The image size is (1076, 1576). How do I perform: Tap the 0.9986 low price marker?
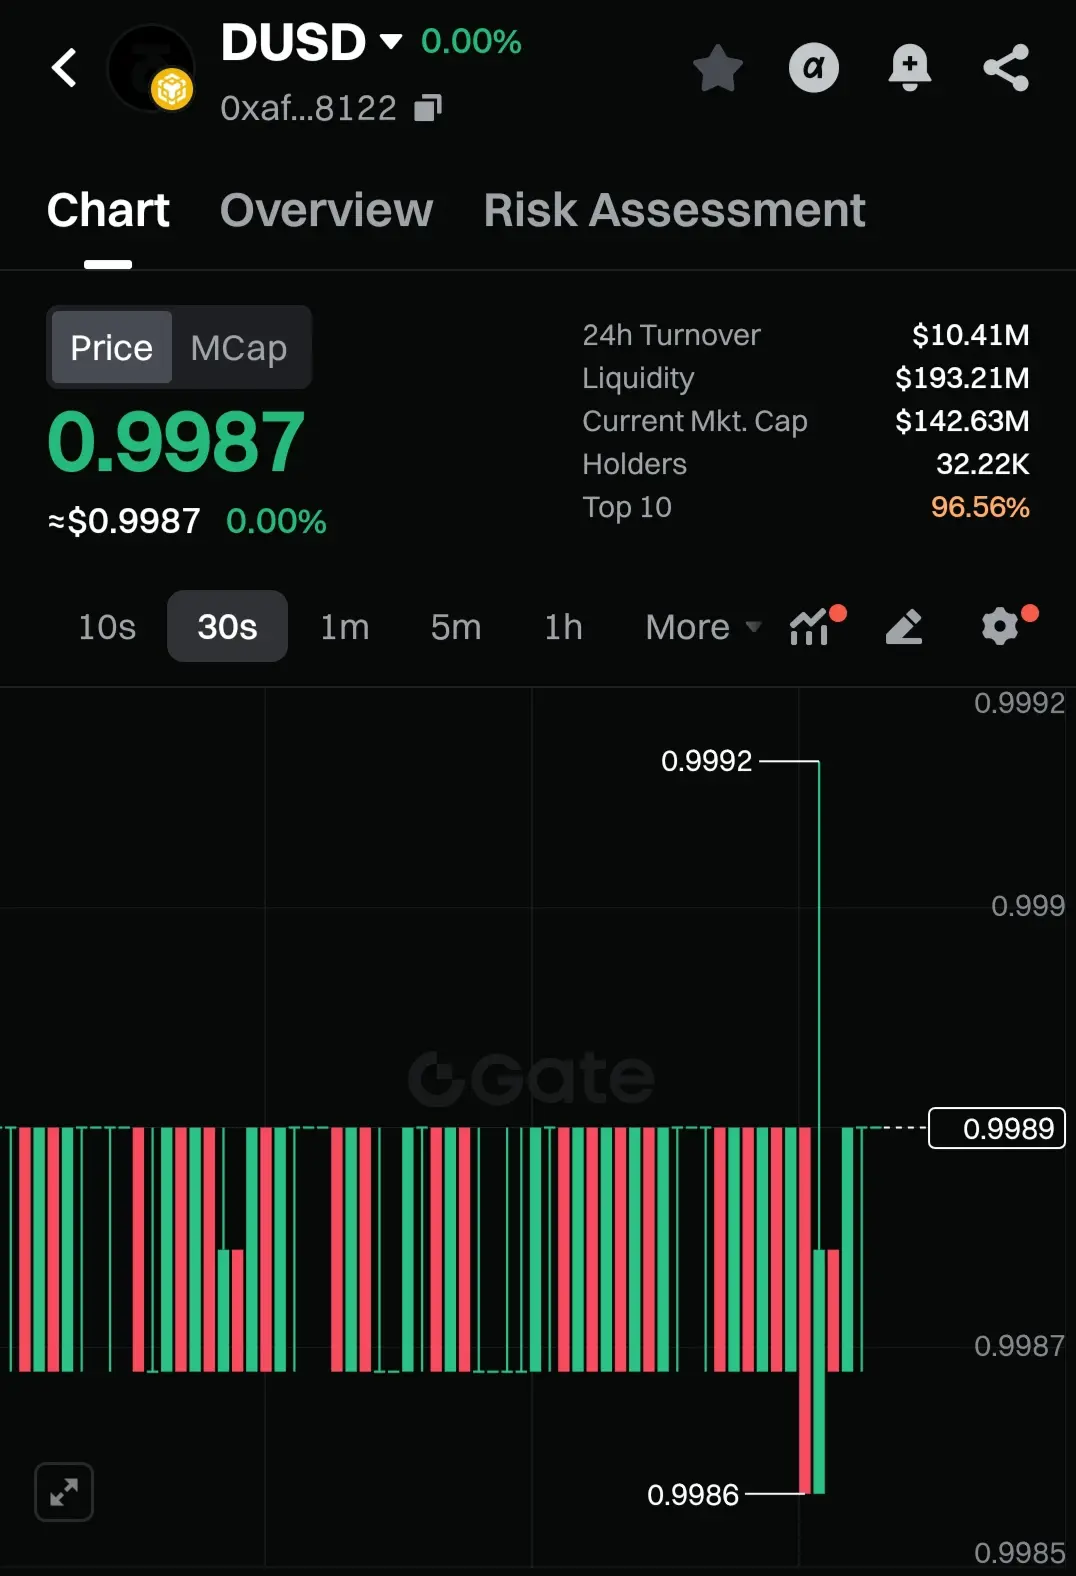692,1495
